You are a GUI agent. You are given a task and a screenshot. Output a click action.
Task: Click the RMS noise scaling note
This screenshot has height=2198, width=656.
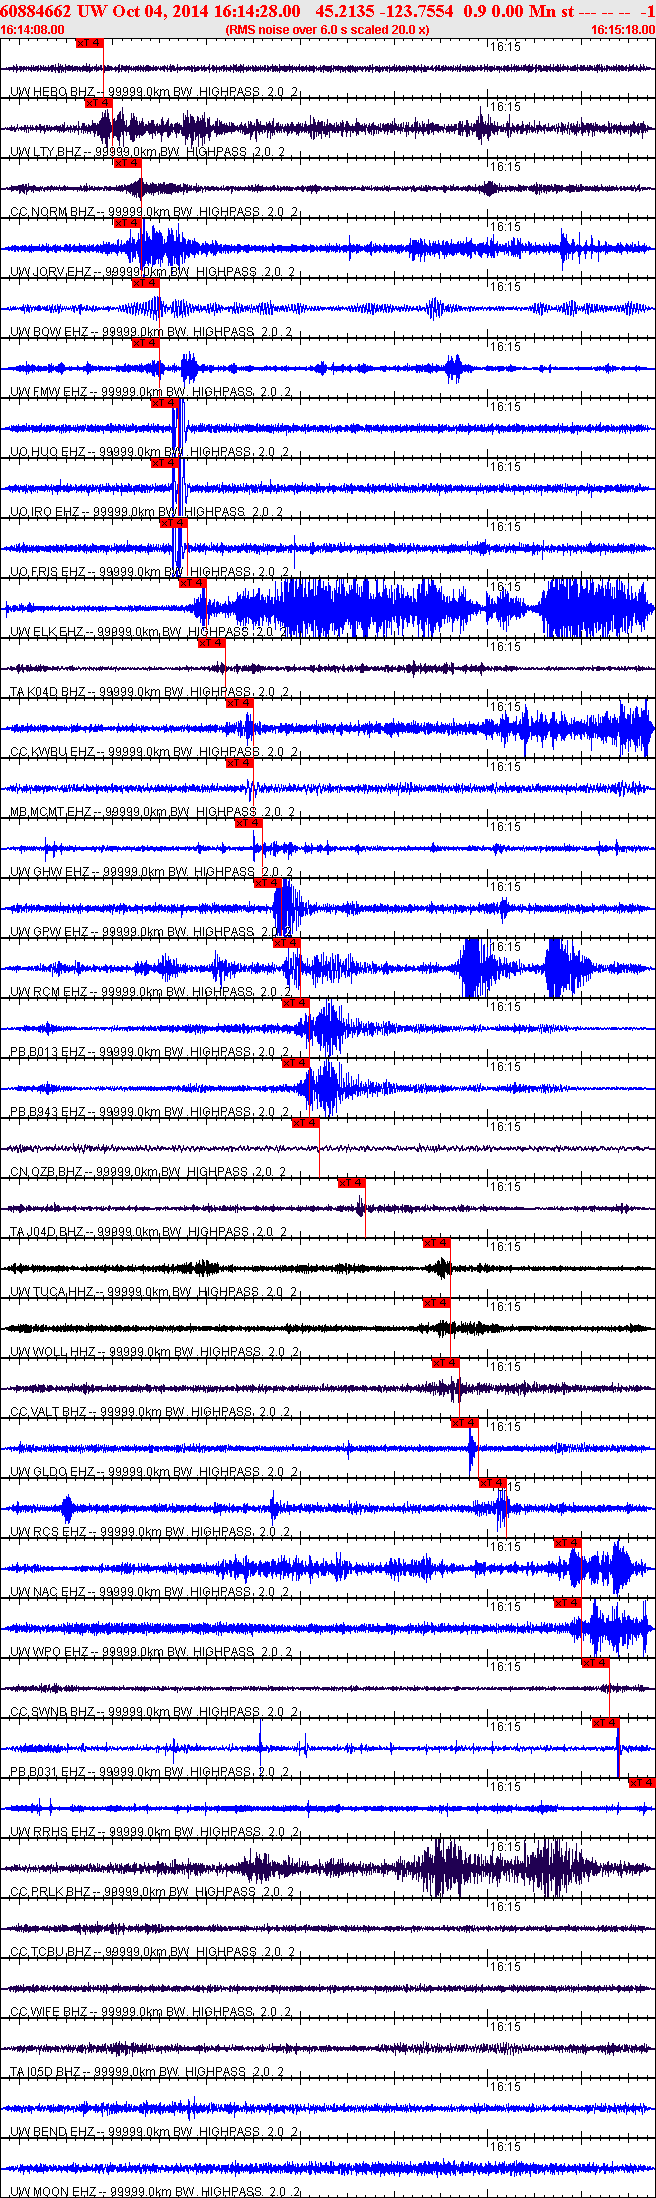328,30
